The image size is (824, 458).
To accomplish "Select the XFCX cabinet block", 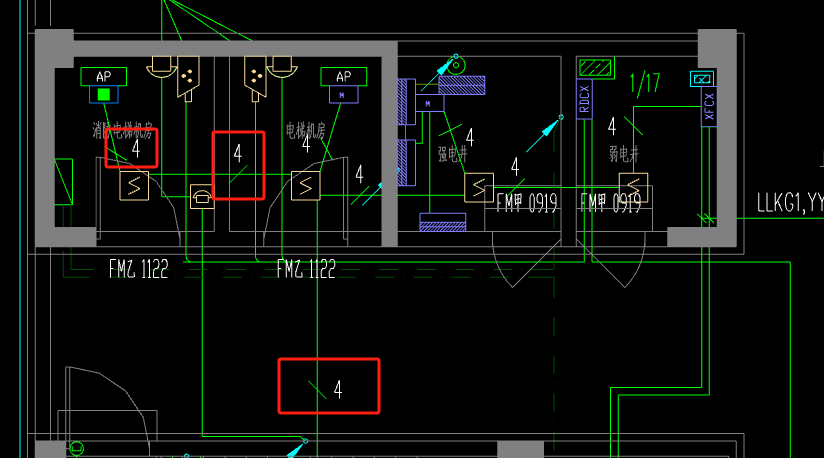I will pos(709,107).
